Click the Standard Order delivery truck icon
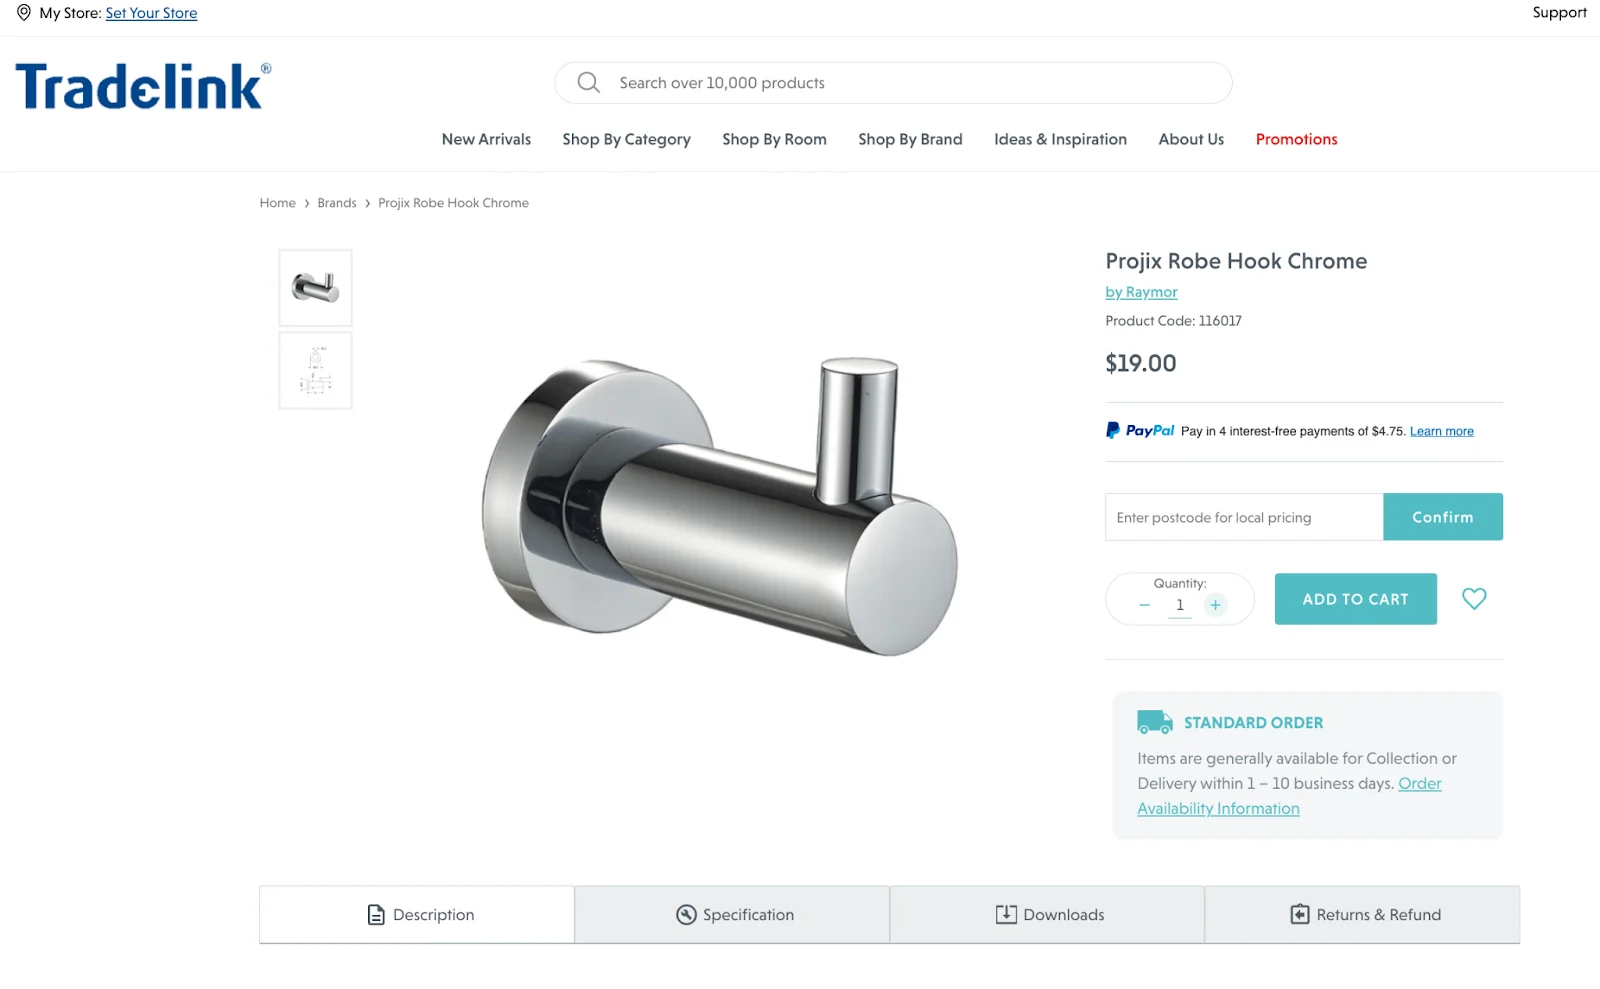Viewport: 1600px width, 989px height. point(1154,721)
